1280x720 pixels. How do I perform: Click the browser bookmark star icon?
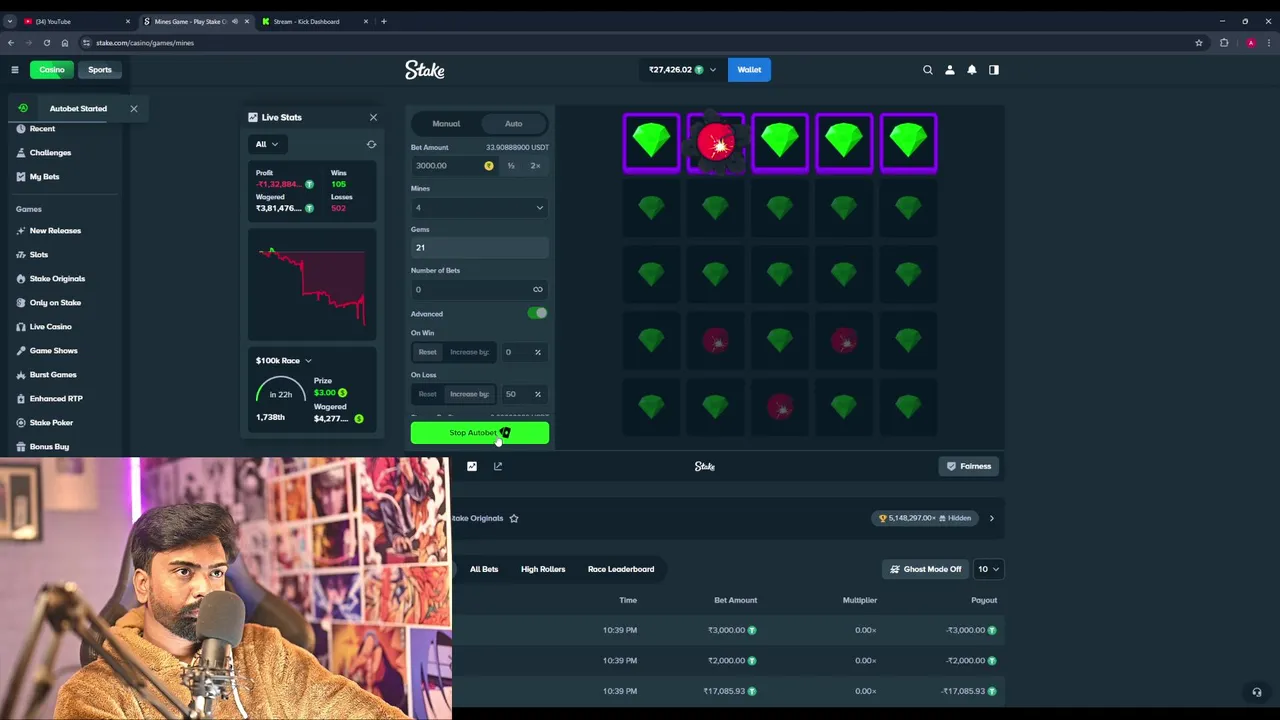point(1199,43)
